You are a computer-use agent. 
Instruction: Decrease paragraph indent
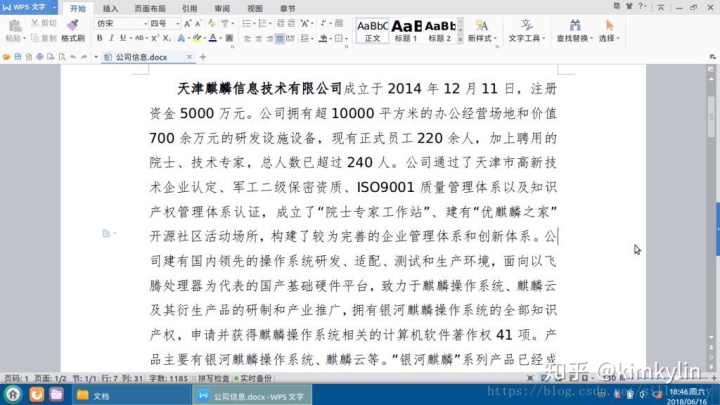(x=280, y=23)
